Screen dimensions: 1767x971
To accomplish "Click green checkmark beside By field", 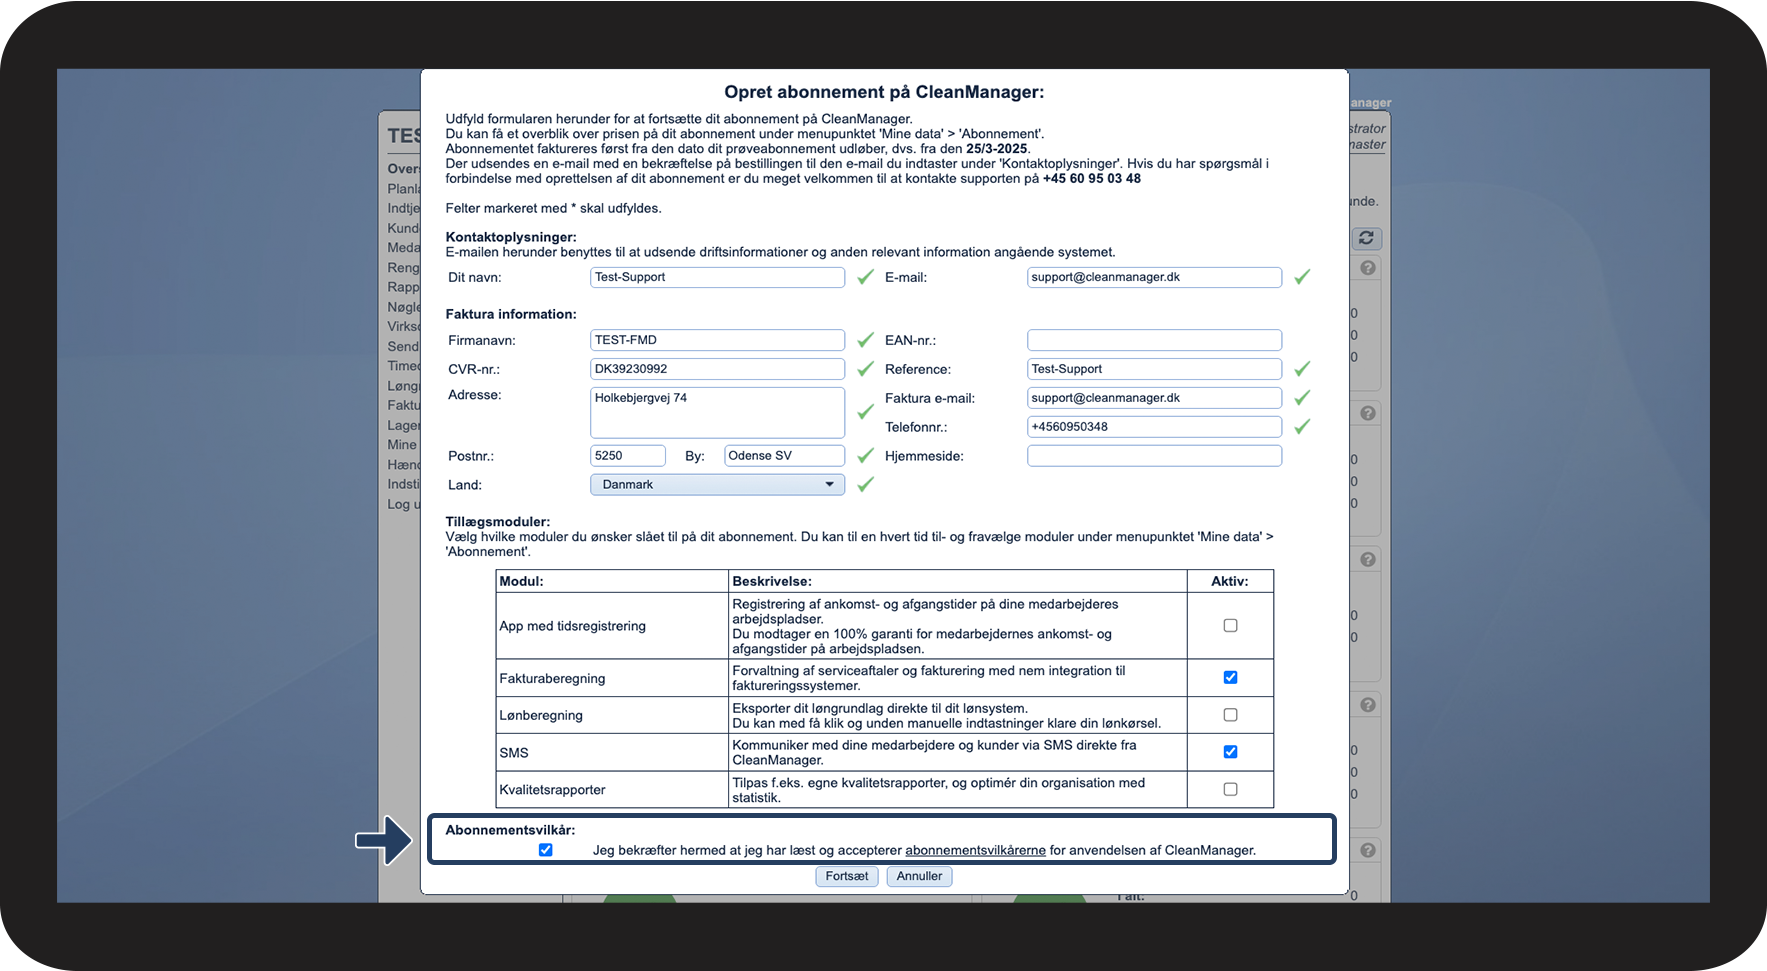I will coord(866,455).
